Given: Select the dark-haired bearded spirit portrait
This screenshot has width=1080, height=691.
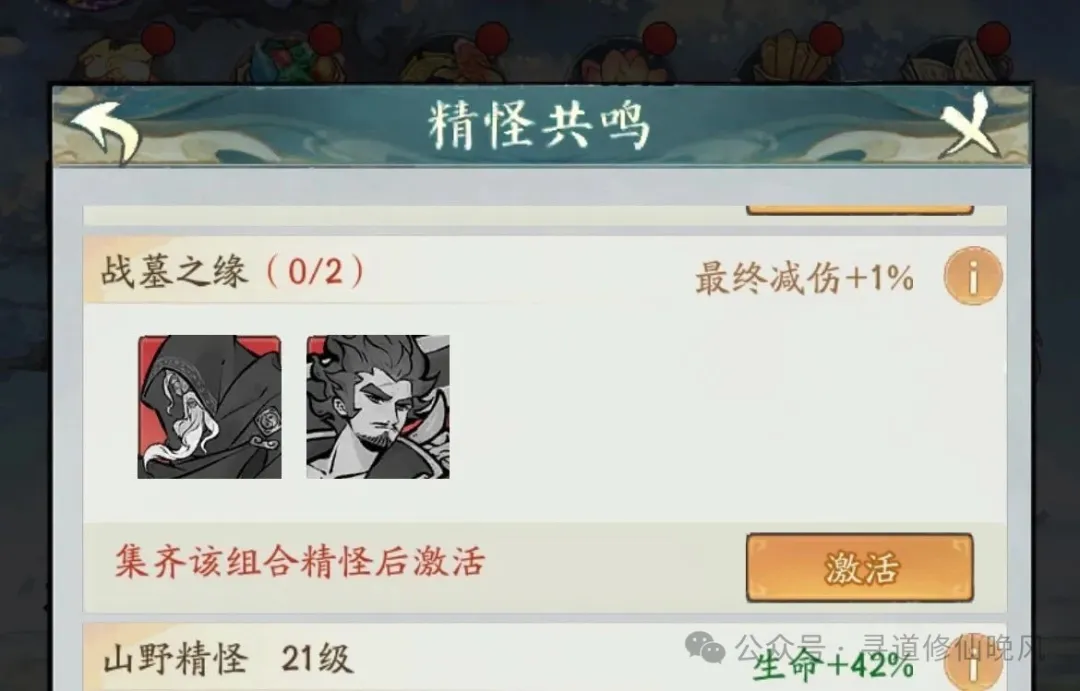Looking at the screenshot, I should coord(378,406).
